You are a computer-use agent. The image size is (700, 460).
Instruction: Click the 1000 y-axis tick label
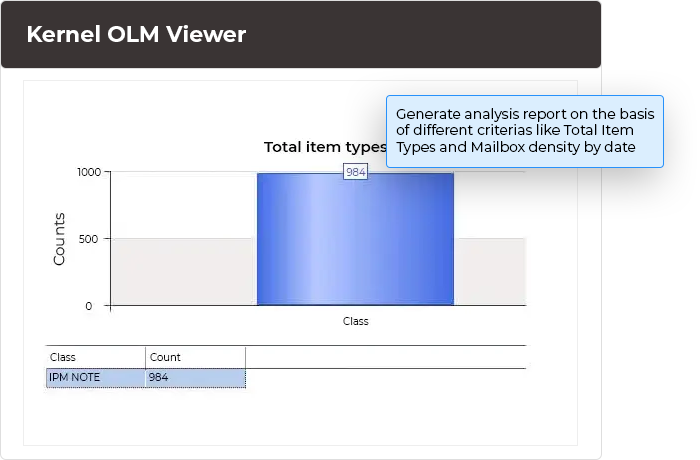tap(89, 172)
